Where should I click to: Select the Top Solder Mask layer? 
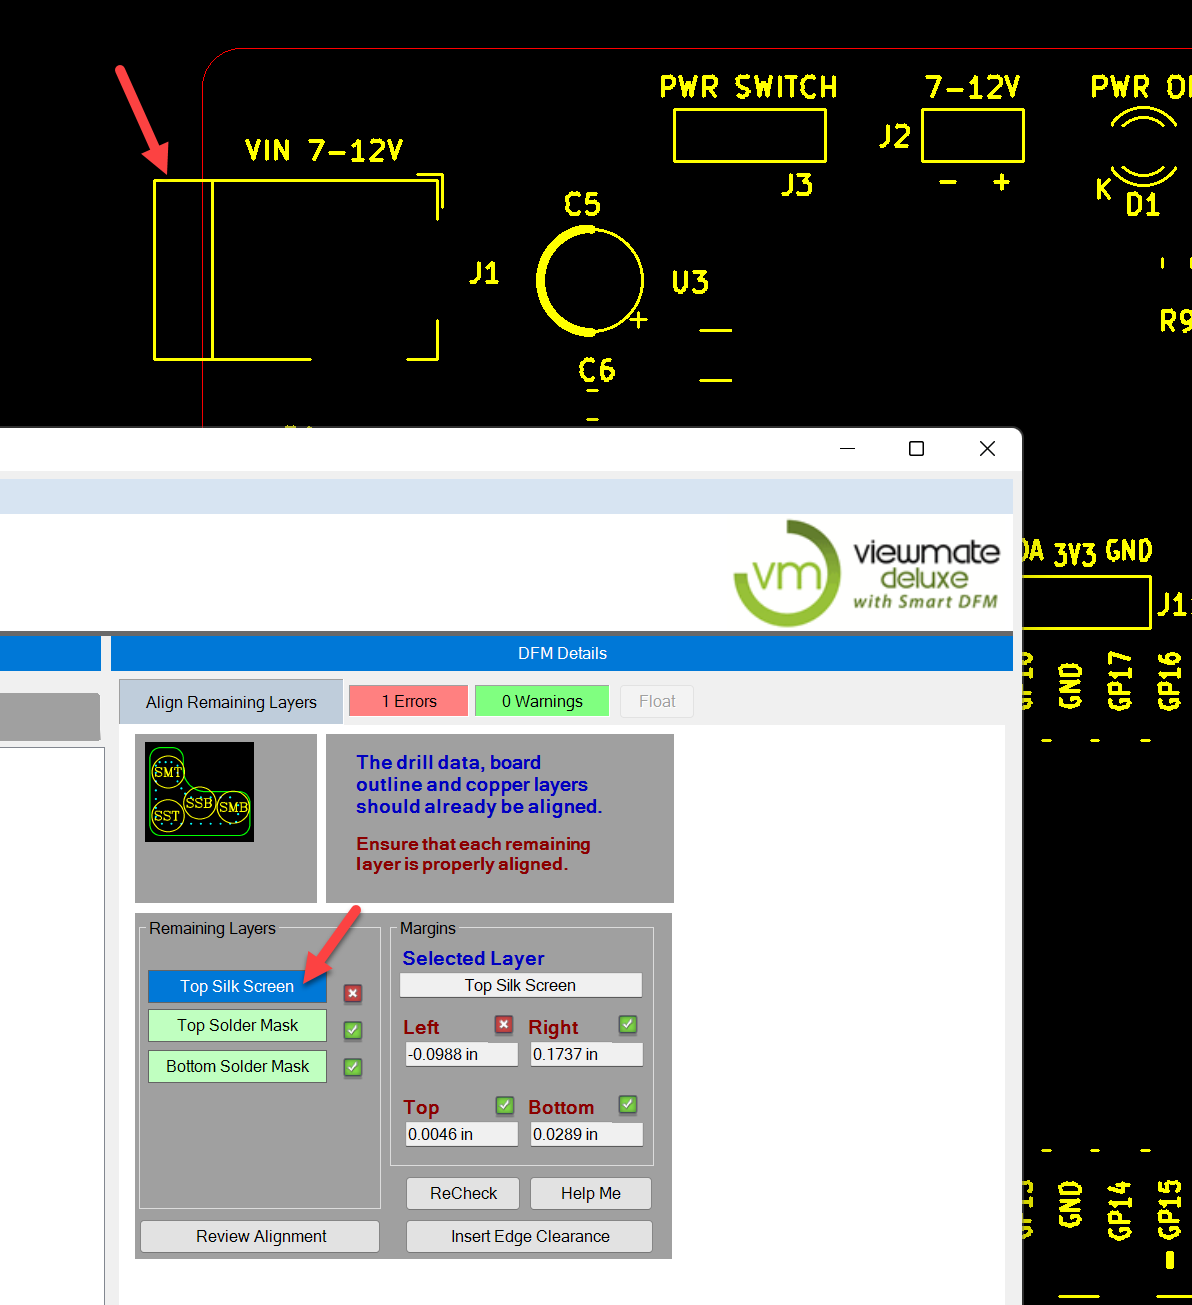pos(237,1025)
